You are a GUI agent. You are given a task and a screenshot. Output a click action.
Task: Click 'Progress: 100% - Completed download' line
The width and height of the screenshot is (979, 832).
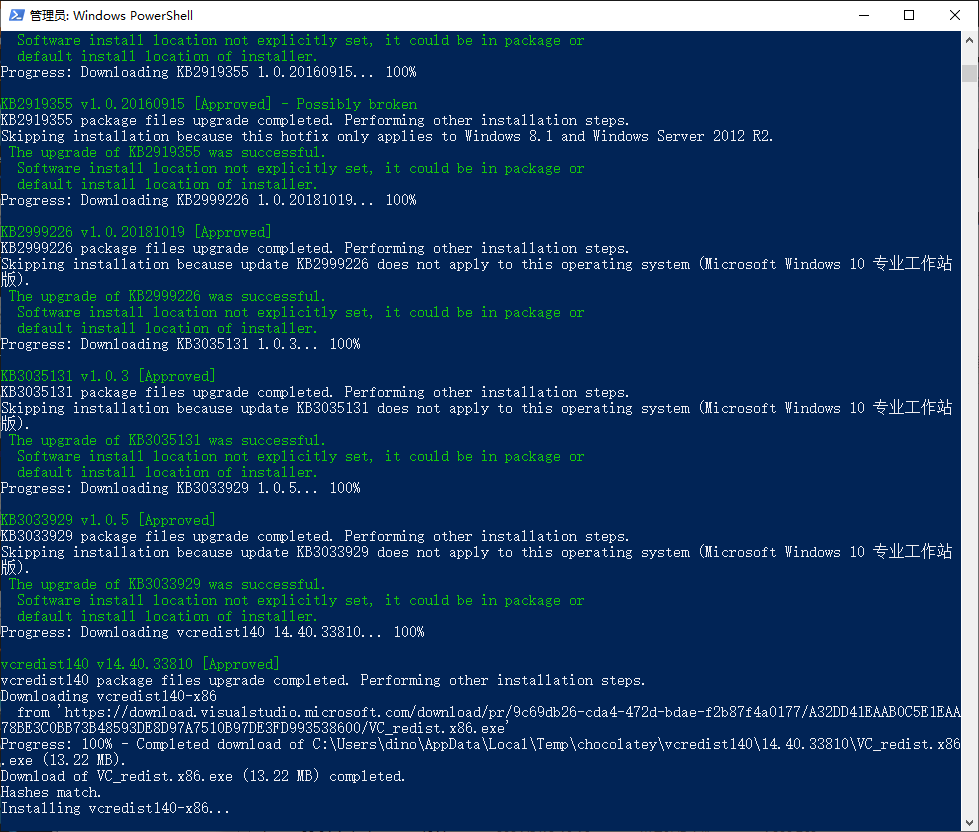481,752
